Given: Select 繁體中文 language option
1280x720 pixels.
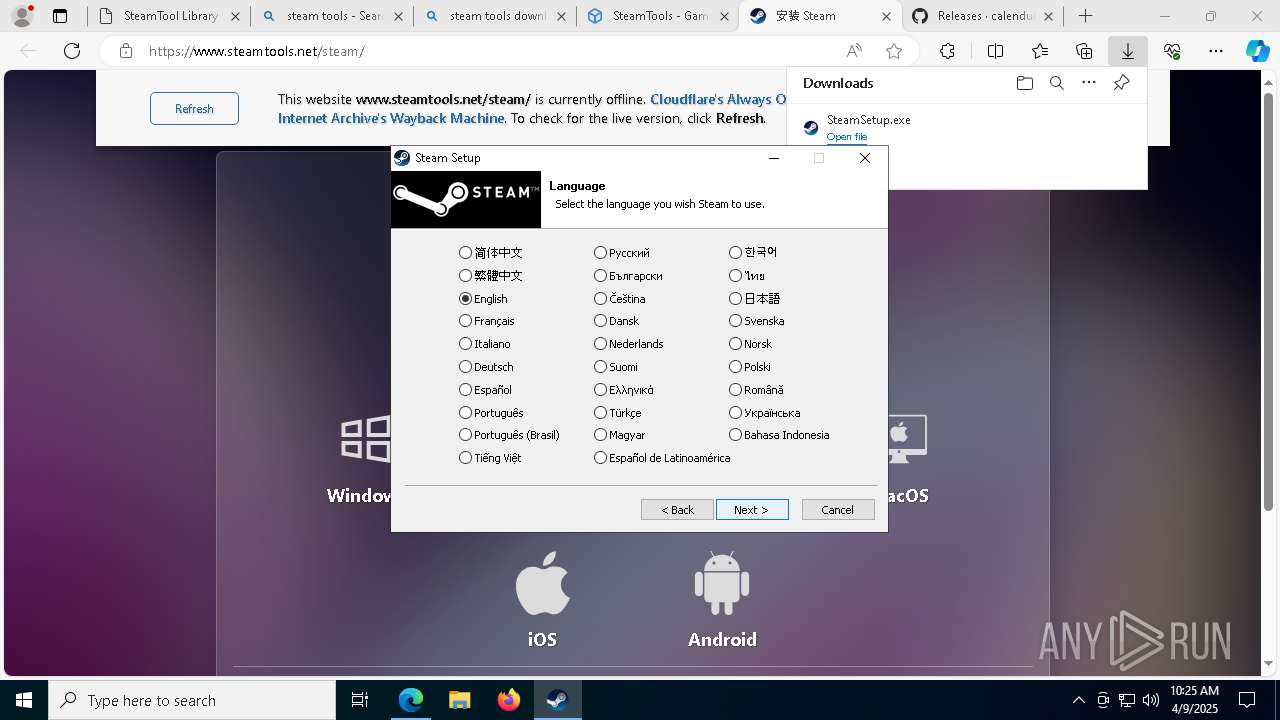Looking at the screenshot, I should coord(491,276).
